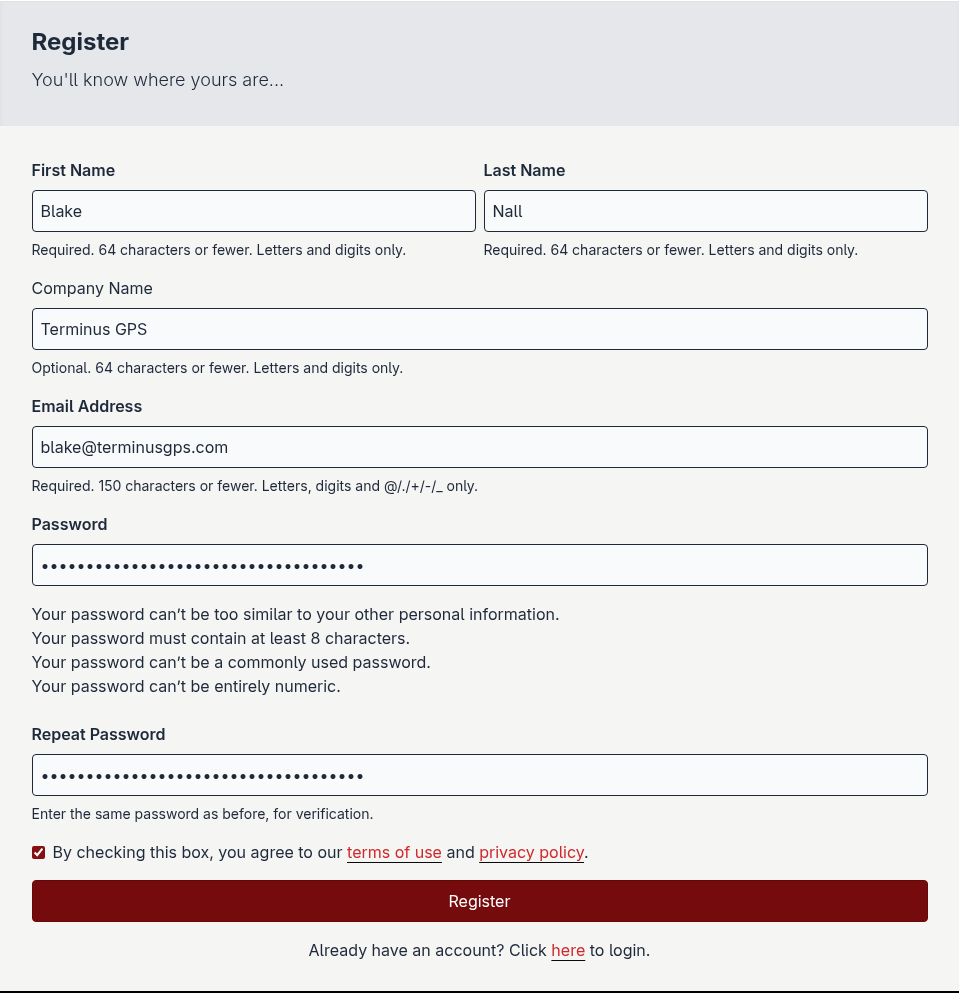Click inside the Last Name field
The image size is (959, 993).
click(x=705, y=211)
